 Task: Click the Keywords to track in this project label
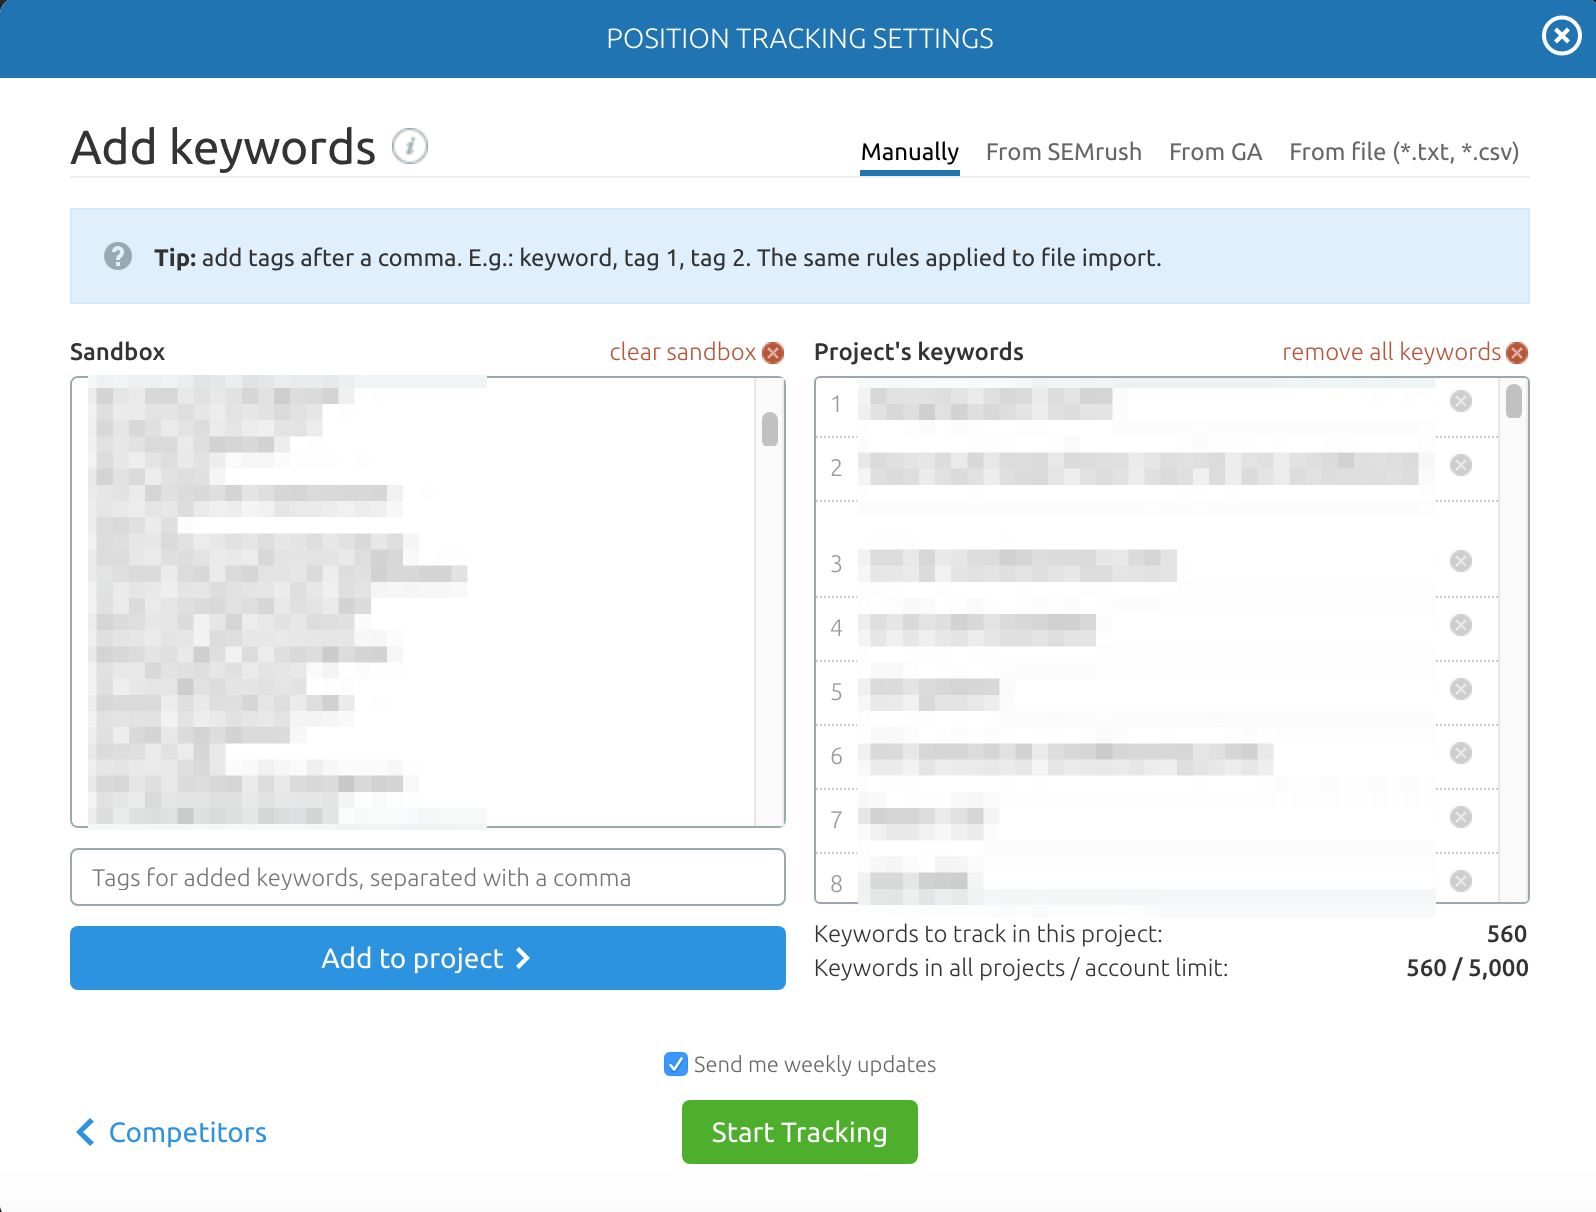[x=988, y=934]
